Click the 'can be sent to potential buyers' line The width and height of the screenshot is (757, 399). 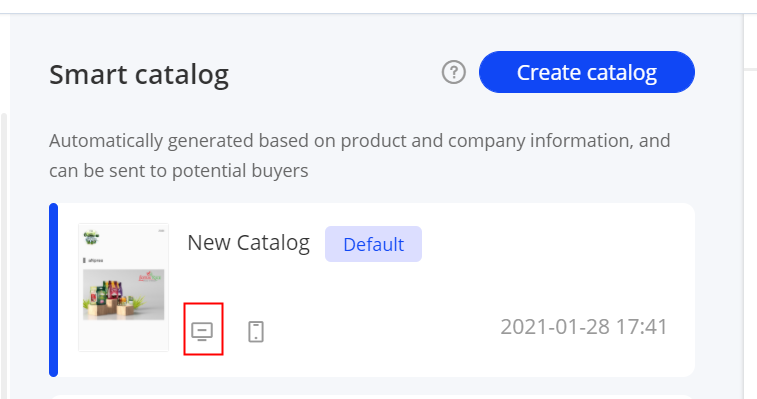pos(179,171)
